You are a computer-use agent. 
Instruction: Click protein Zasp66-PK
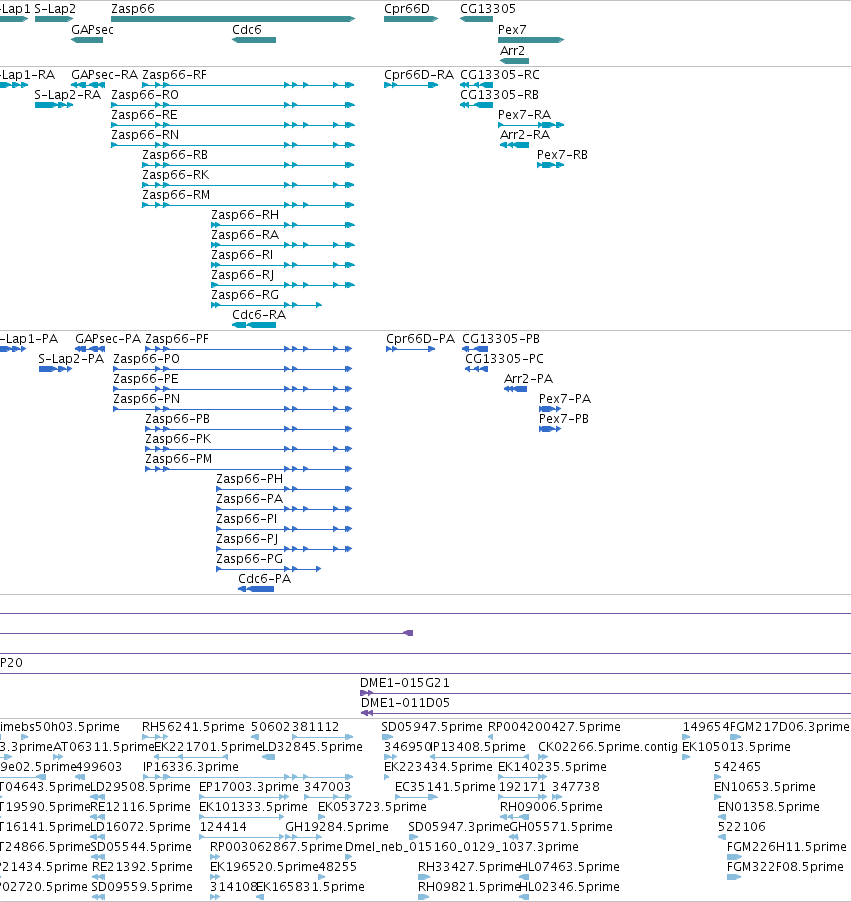pyautogui.click(x=178, y=438)
